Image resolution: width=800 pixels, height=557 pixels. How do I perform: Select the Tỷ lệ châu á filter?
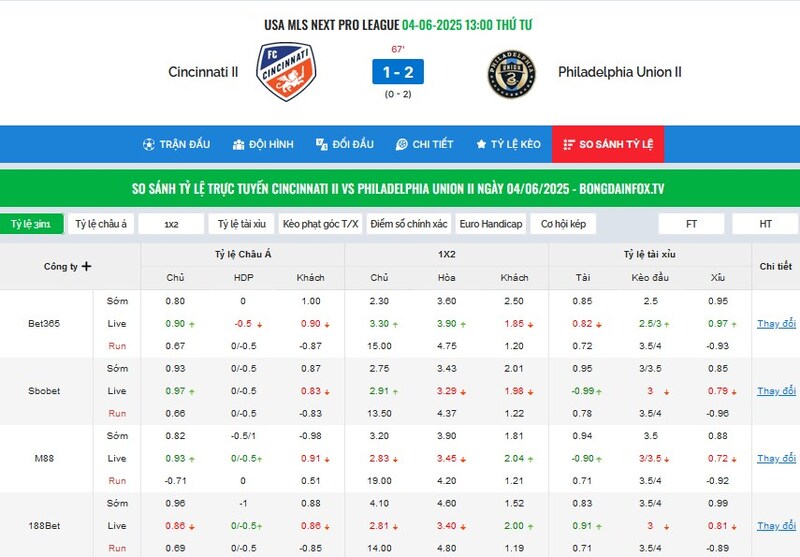click(101, 224)
